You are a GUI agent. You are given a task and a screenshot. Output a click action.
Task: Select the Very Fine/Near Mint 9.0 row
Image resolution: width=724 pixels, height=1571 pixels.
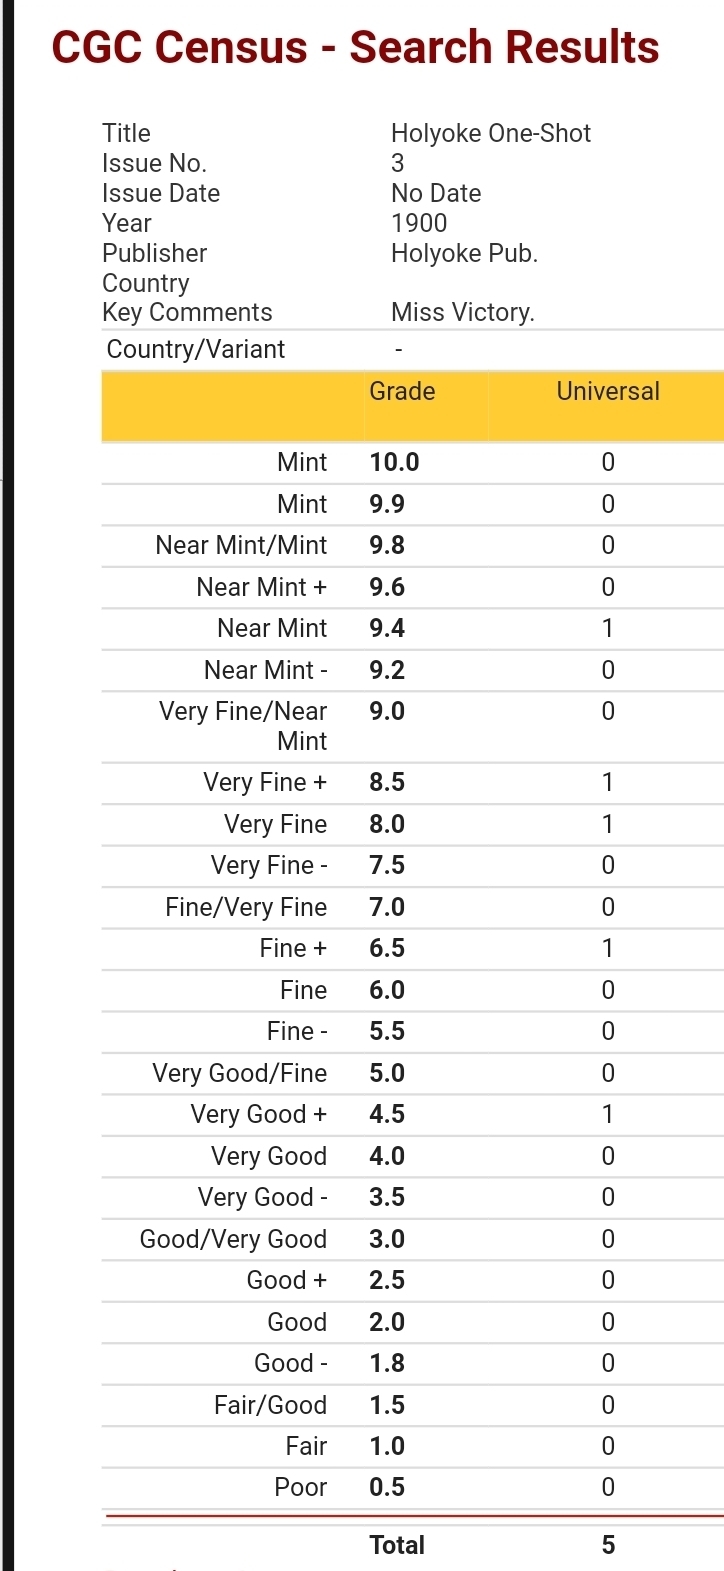coord(412,727)
